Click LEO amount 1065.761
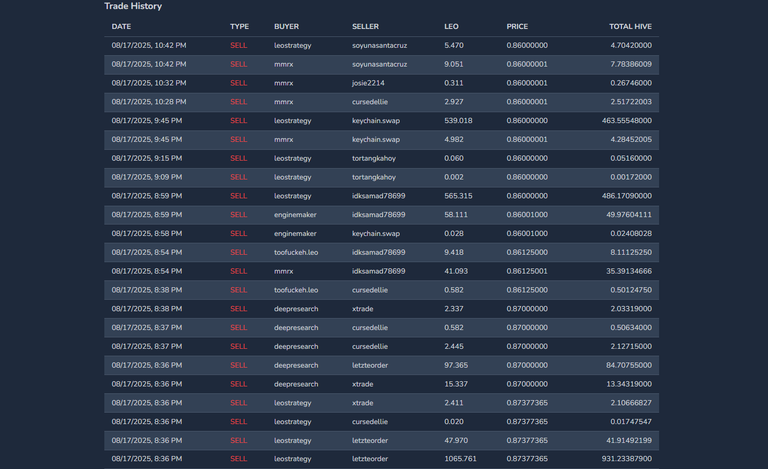Image resolution: width=768 pixels, height=469 pixels. click(x=460, y=459)
